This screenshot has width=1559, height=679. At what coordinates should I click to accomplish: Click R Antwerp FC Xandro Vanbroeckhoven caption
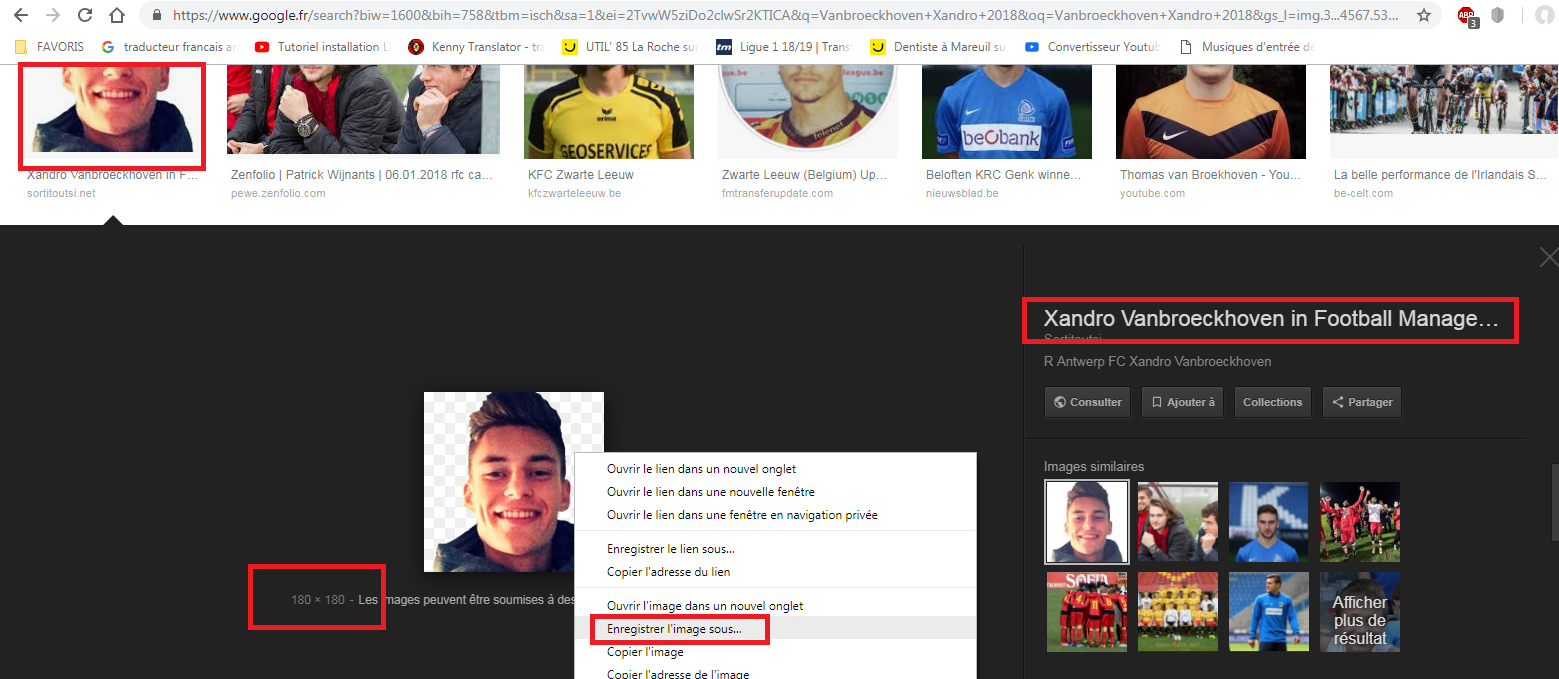point(1158,361)
